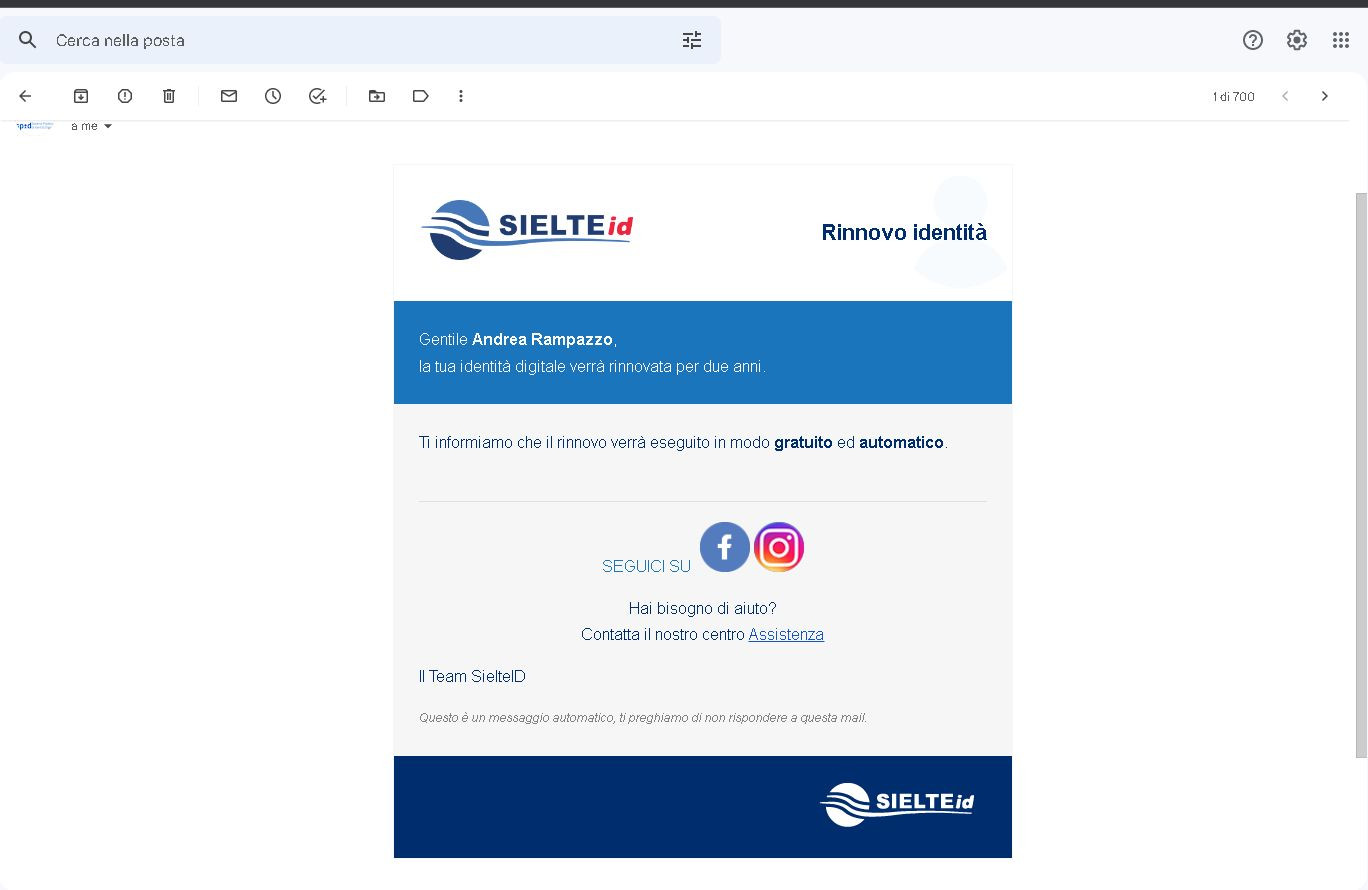Click the "1 di 700" message counter
Screen dimensions: 1368x890
(1233, 96)
